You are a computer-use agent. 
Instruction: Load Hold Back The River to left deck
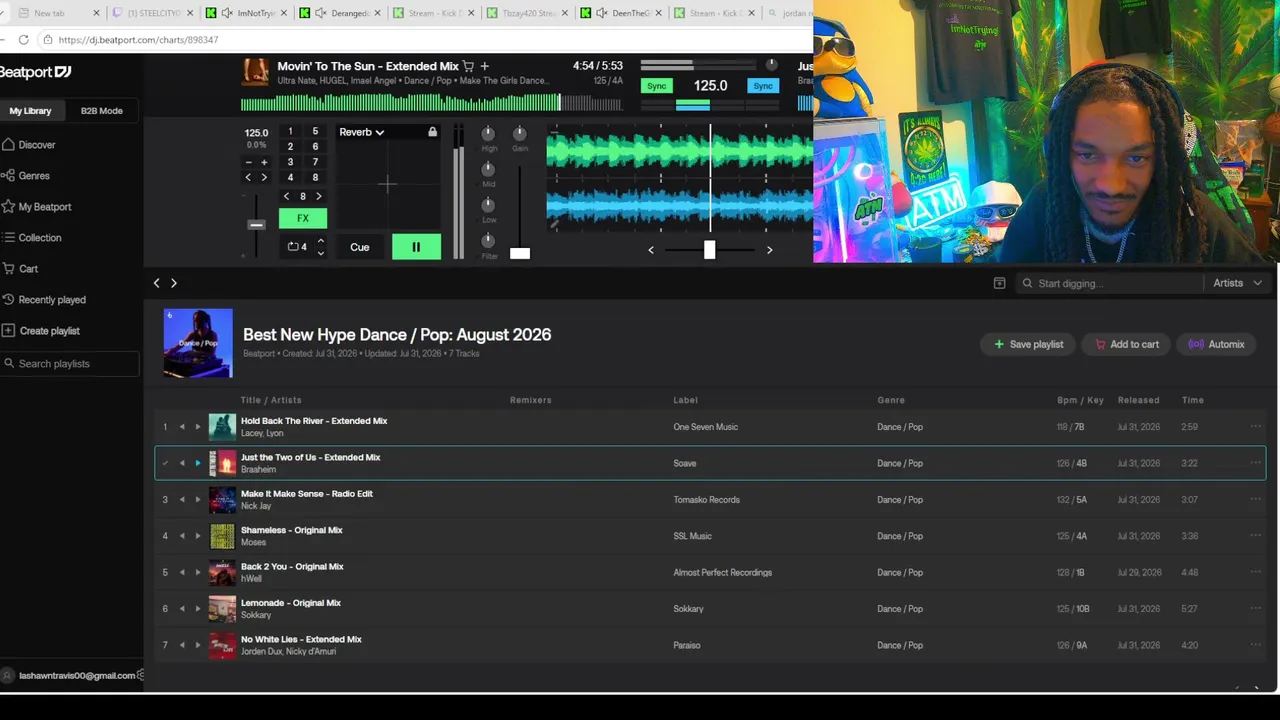[x=182, y=427]
